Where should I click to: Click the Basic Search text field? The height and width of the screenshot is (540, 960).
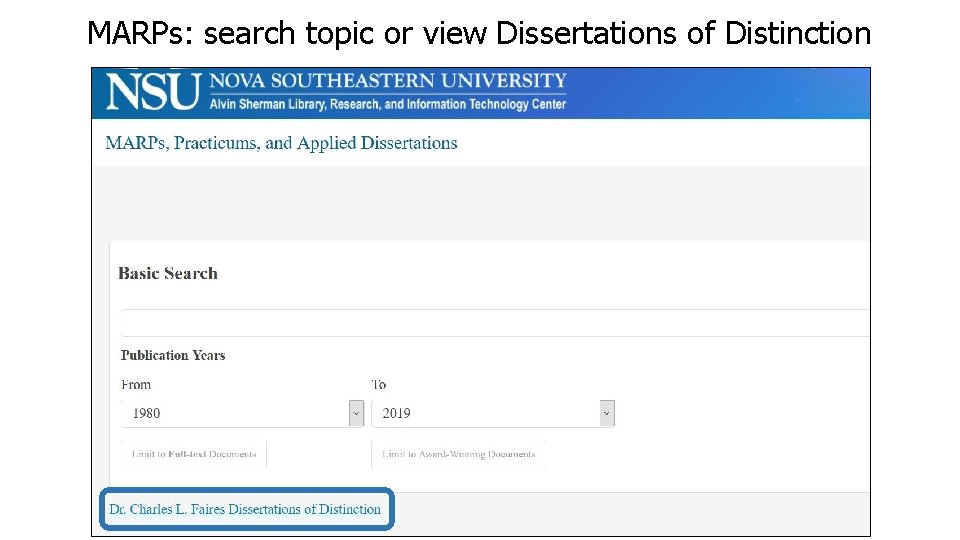pyautogui.click(x=495, y=323)
